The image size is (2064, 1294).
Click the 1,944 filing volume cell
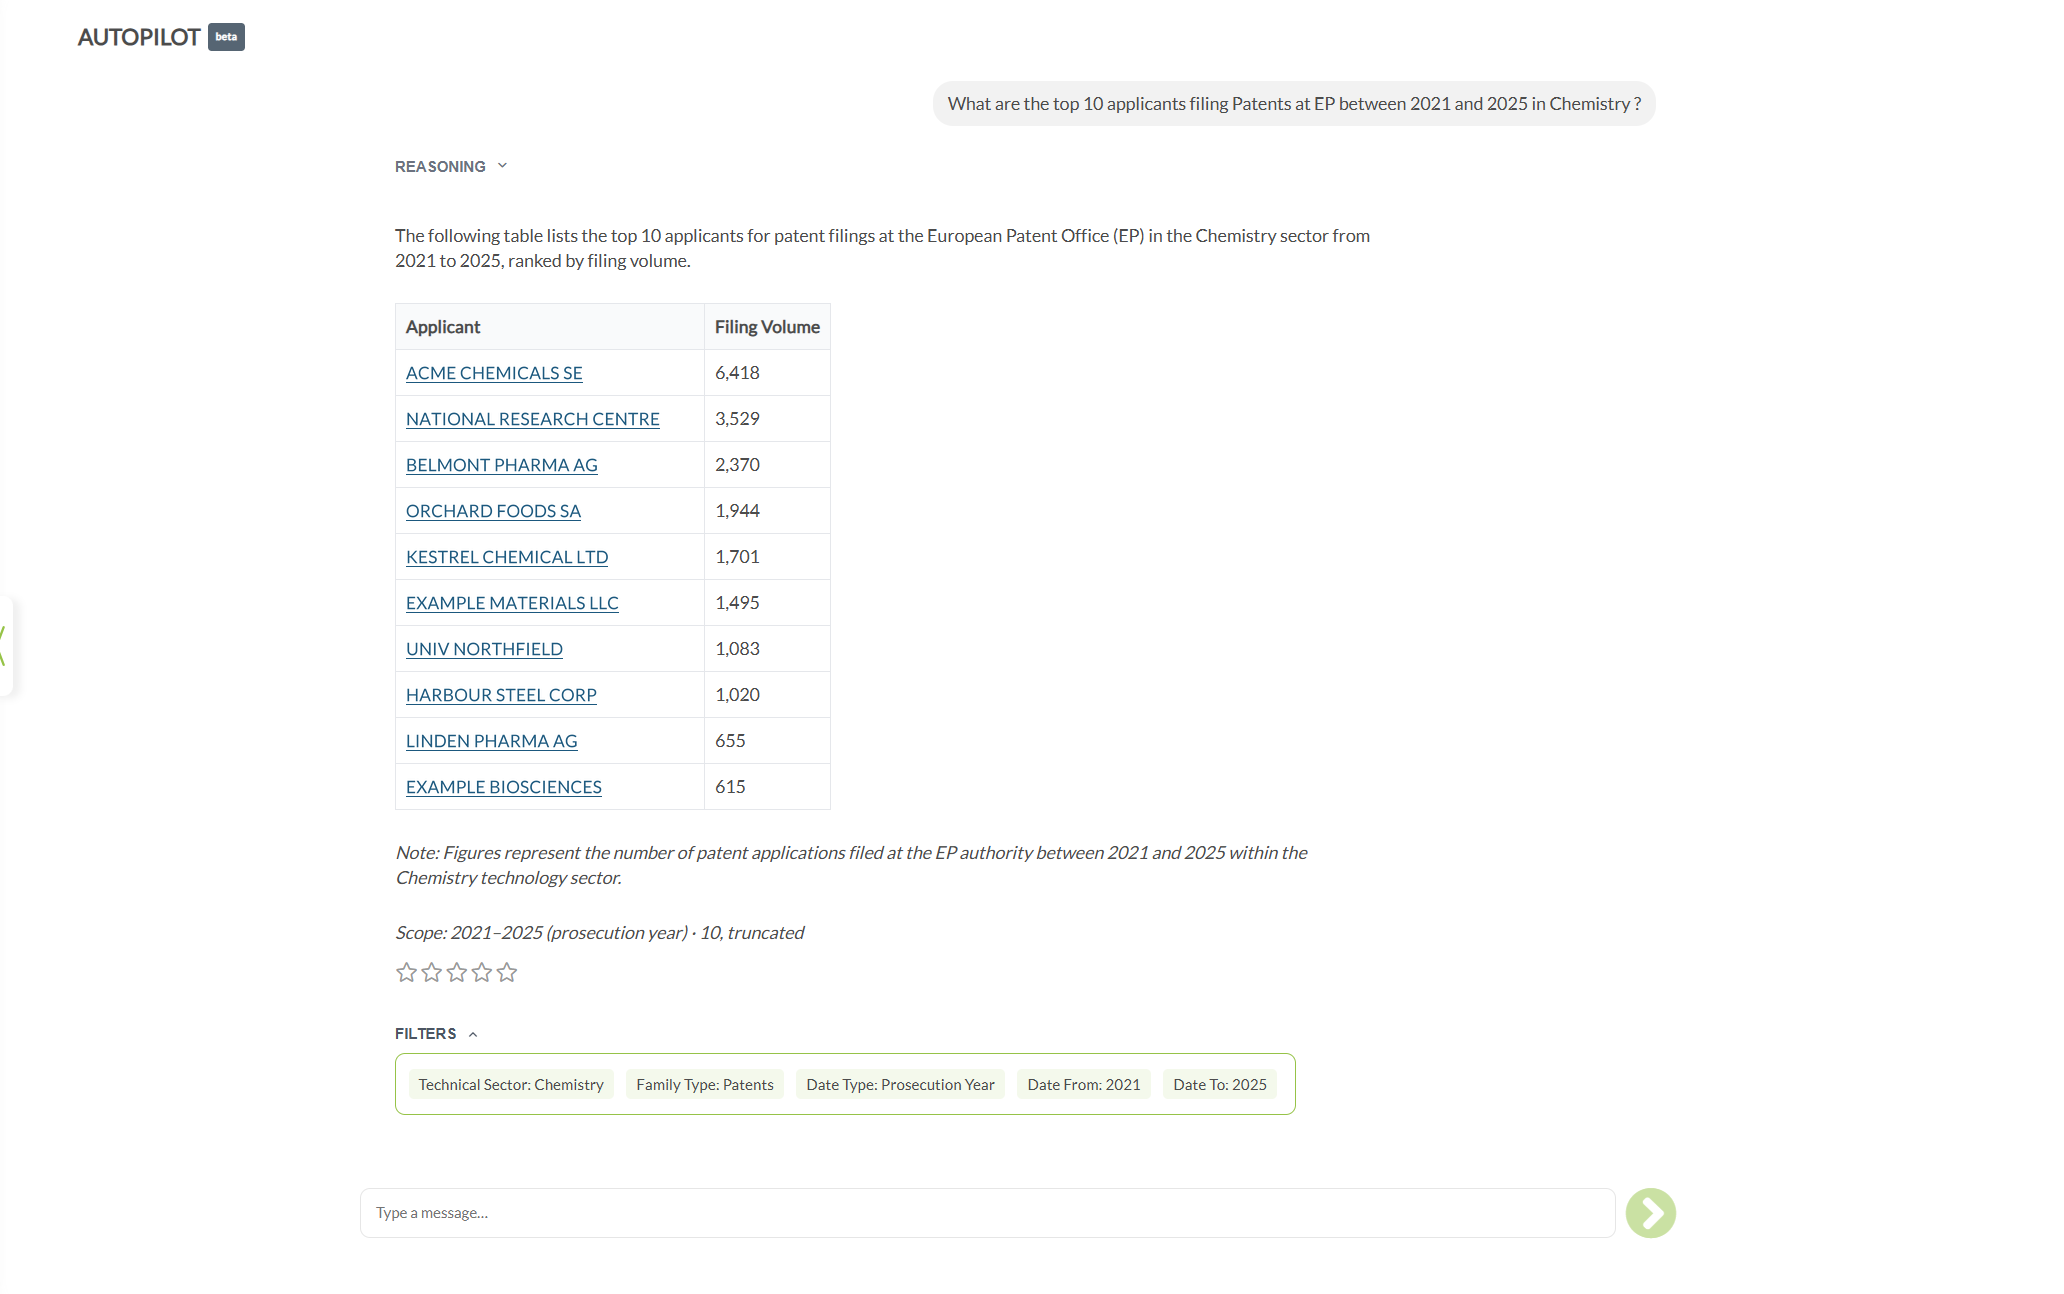tap(767, 511)
